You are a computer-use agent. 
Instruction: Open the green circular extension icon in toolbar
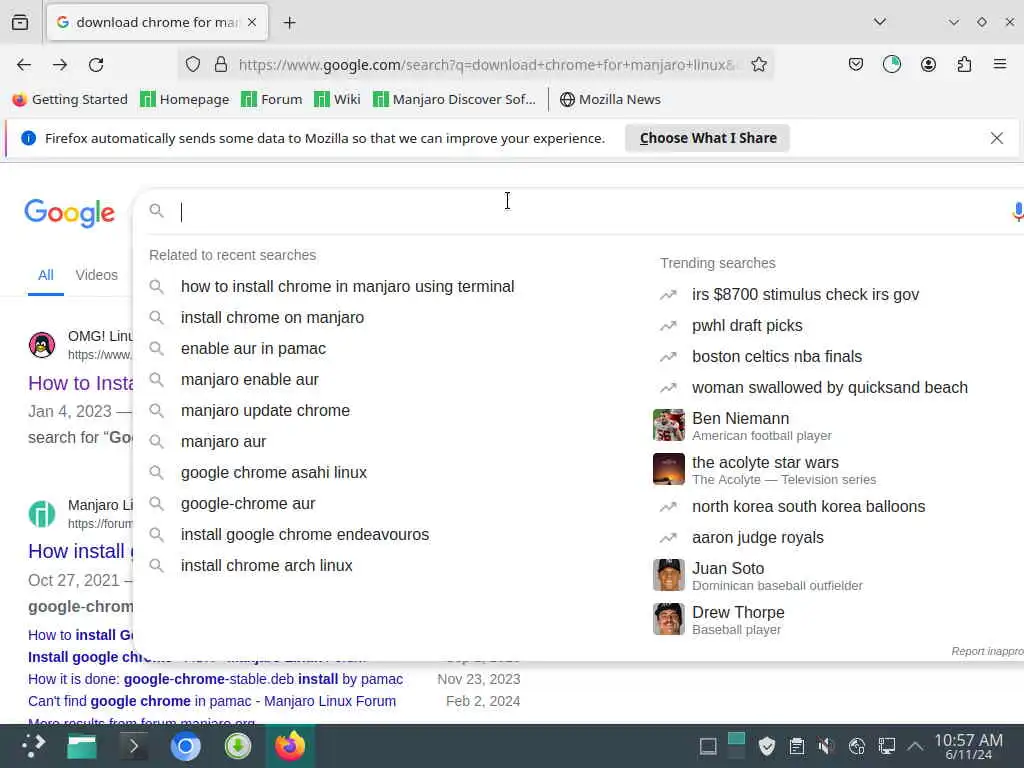click(891, 64)
